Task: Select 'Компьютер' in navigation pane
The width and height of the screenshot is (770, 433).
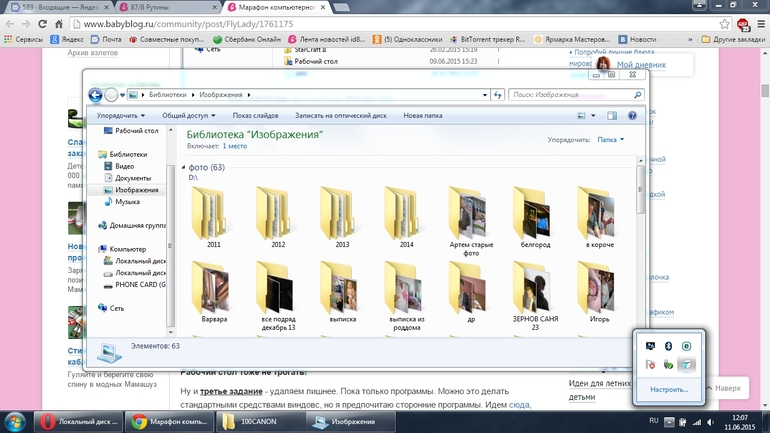Action: tap(122, 249)
